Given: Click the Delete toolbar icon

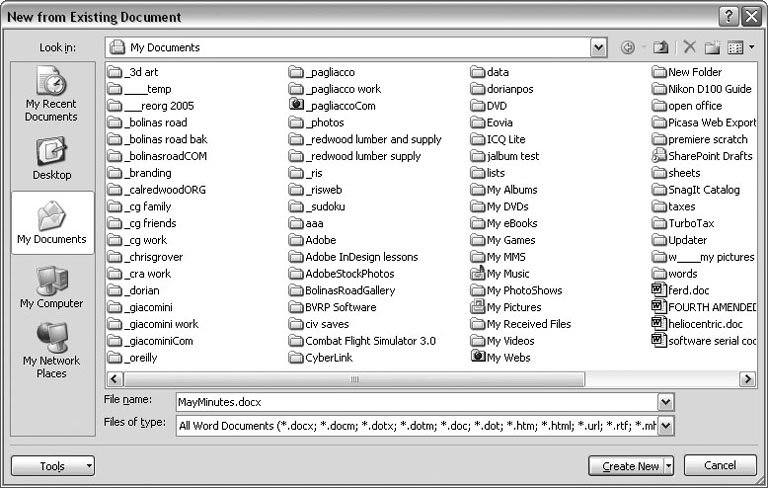Looking at the screenshot, I should point(690,48).
